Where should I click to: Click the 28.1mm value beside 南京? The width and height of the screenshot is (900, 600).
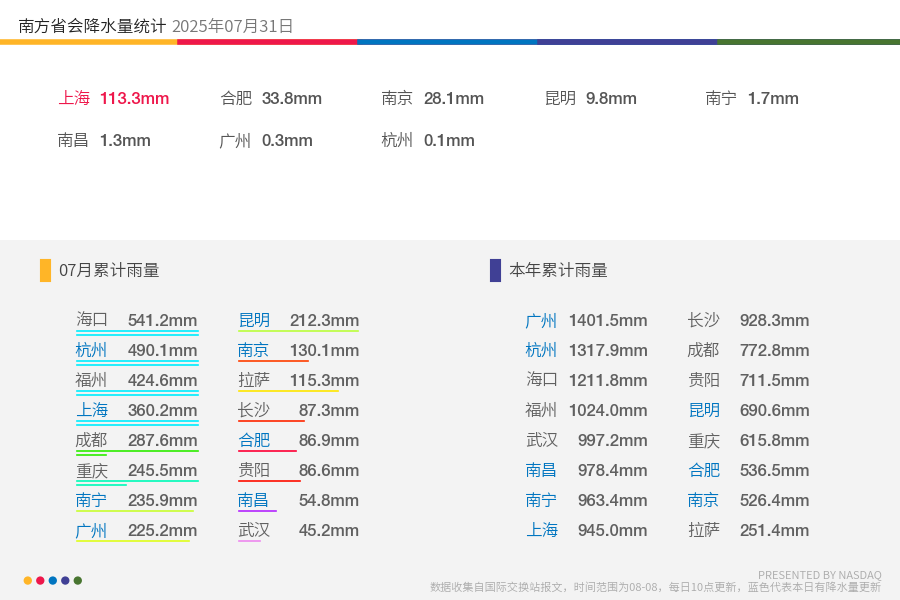(453, 98)
